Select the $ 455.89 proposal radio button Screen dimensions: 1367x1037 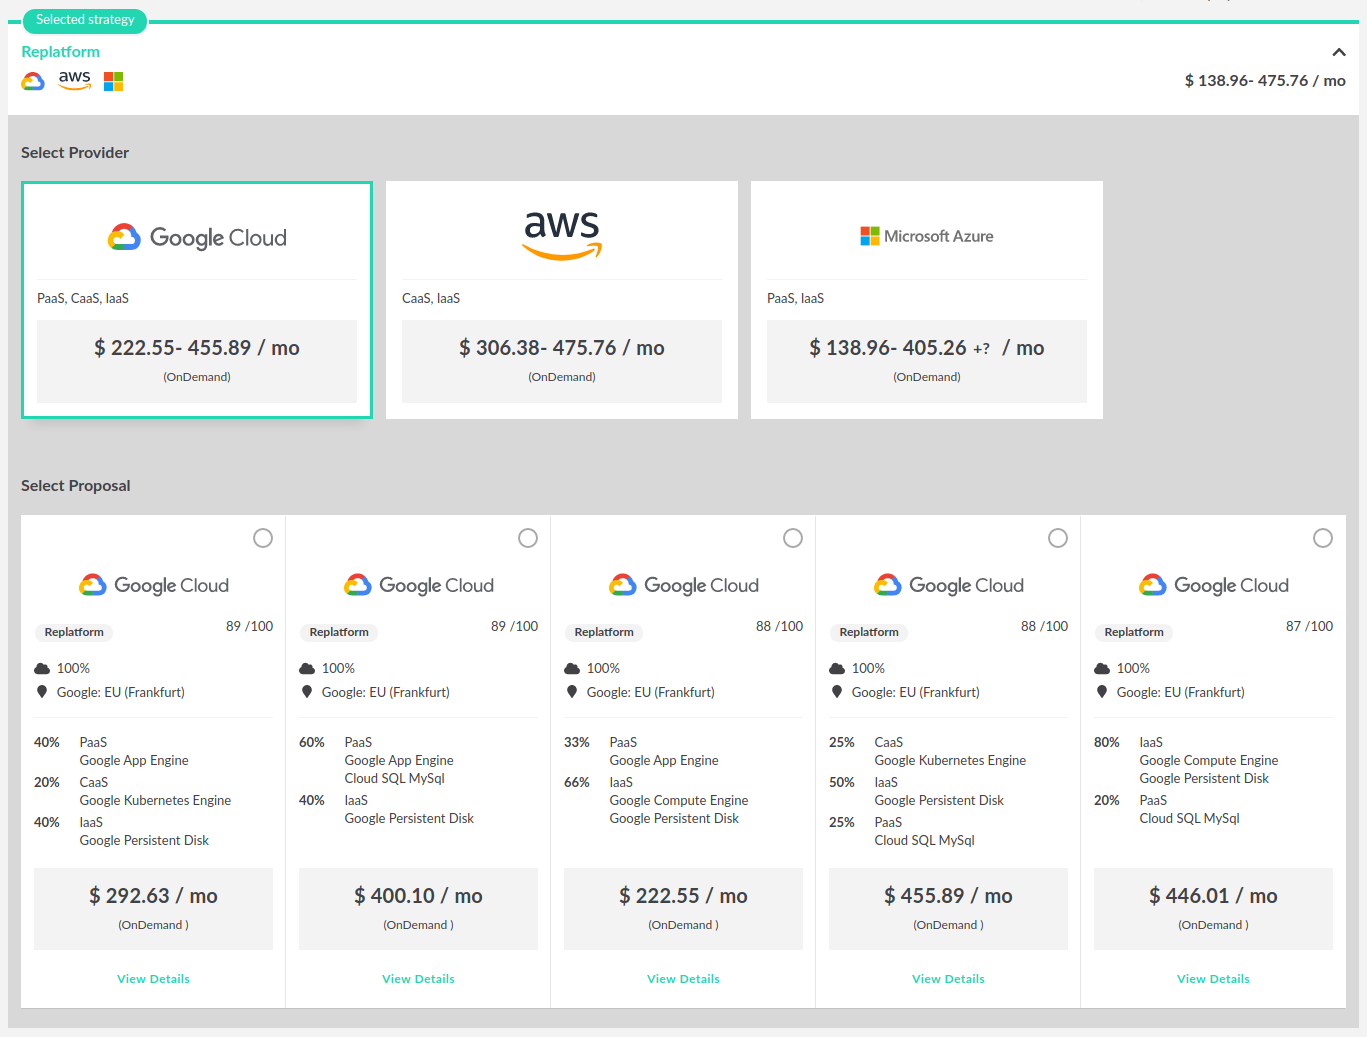pyautogui.click(x=1058, y=538)
